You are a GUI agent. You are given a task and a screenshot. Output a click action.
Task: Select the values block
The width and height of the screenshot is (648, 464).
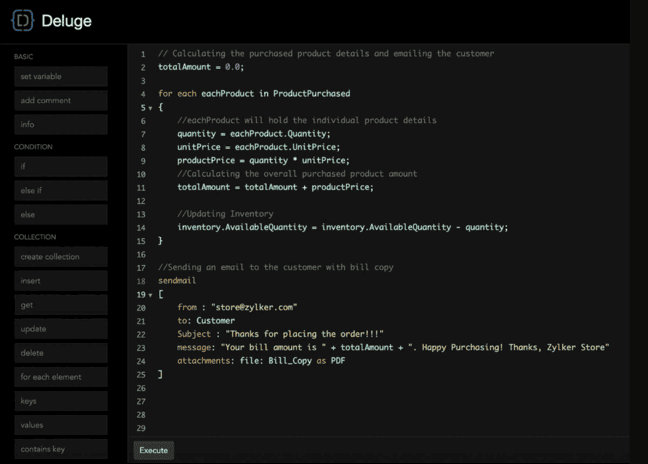point(61,425)
